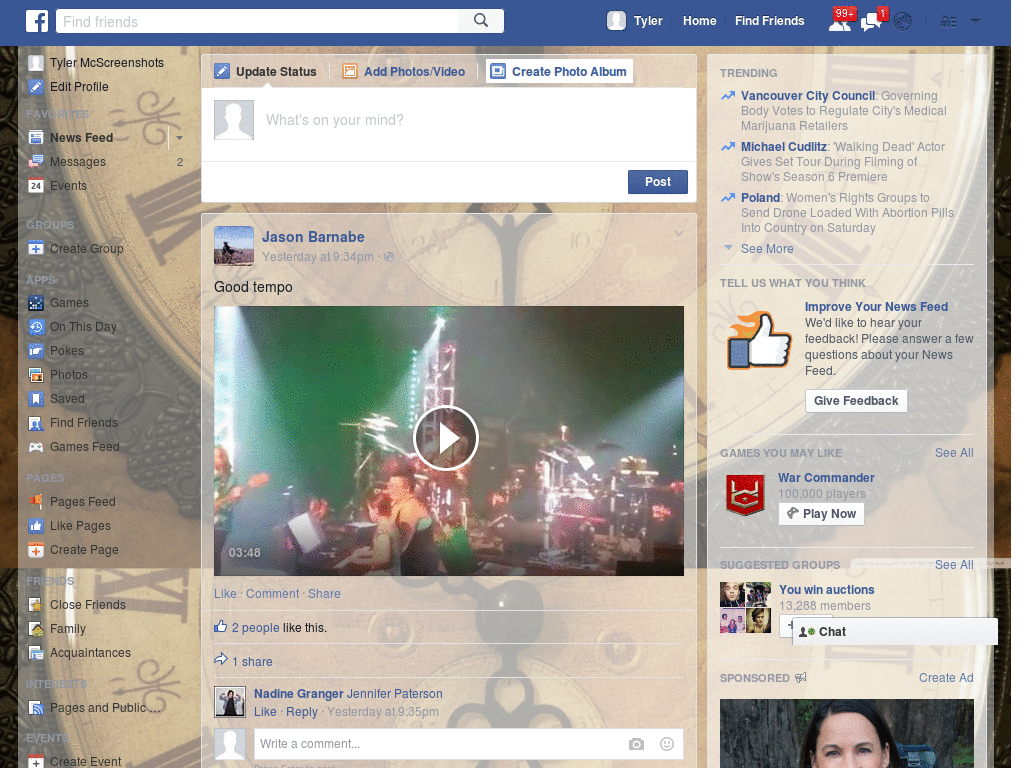Open account menu dropdown arrow
The height and width of the screenshot is (768, 1024).
pos(975,21)
